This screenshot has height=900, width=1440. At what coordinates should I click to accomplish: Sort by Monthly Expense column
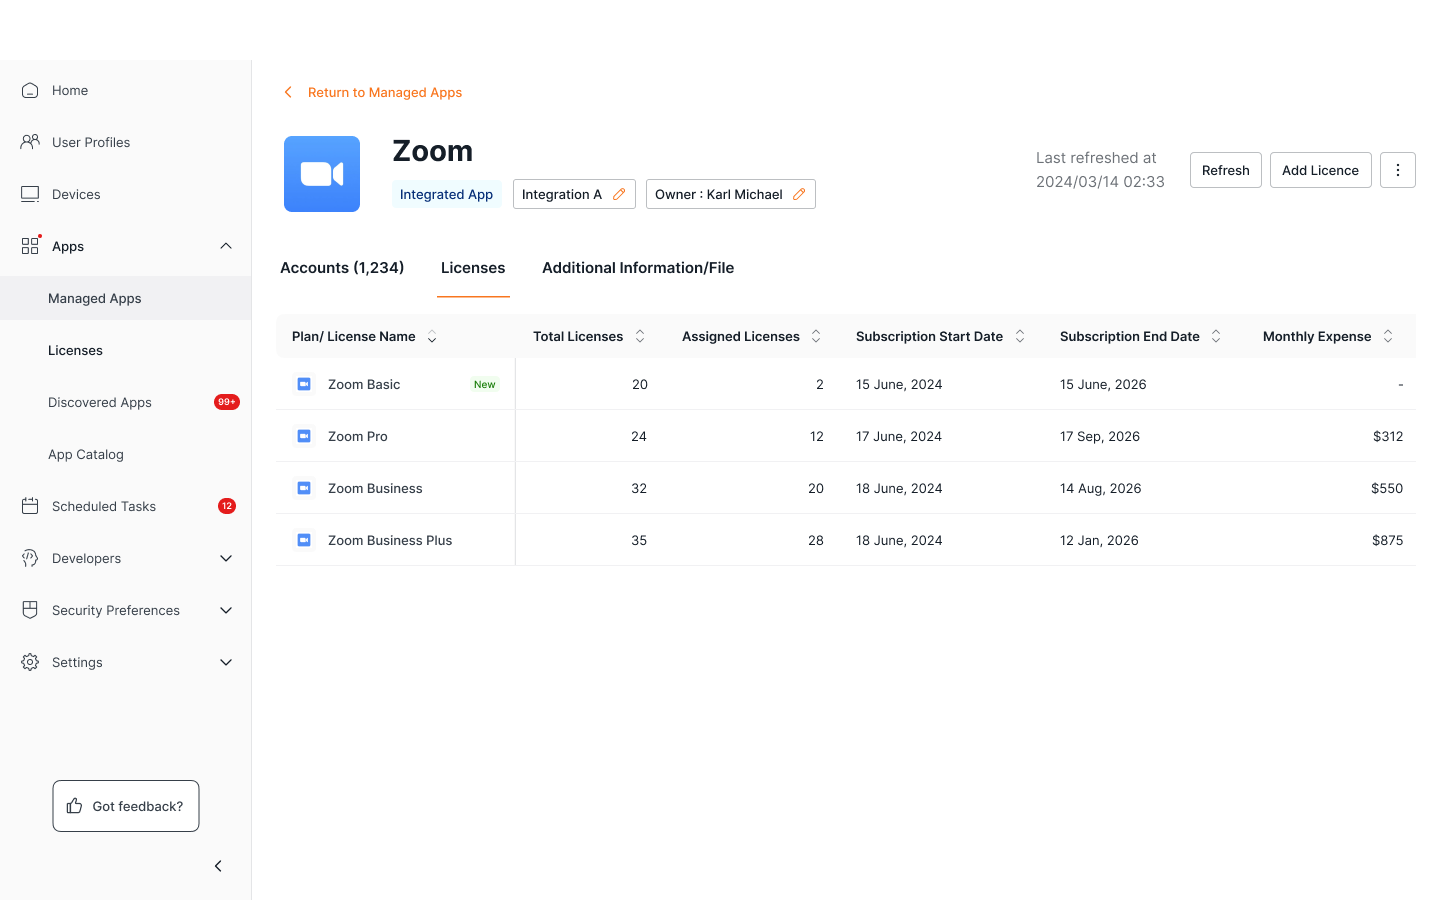(1388, 337)
